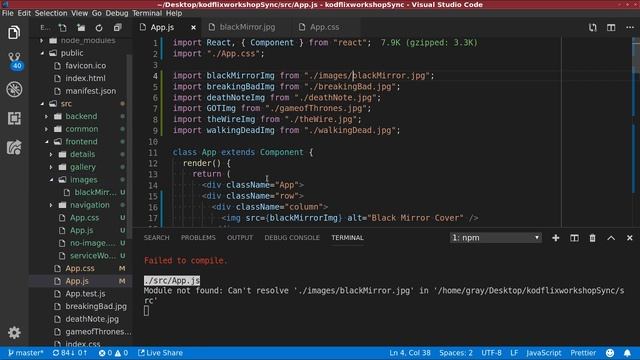Open the Extensions view icon
Image resolution: width=640 pixels, height=360 pixels.
click(14, 118)
